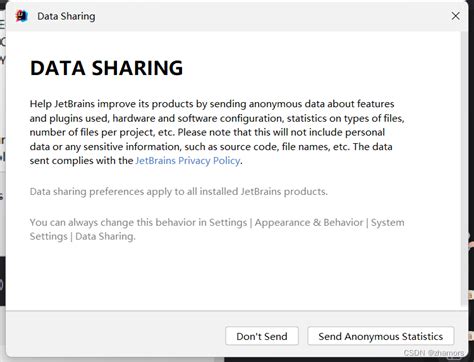Click the You can always change note
474x362 pixels.
[x=217, y=229]
